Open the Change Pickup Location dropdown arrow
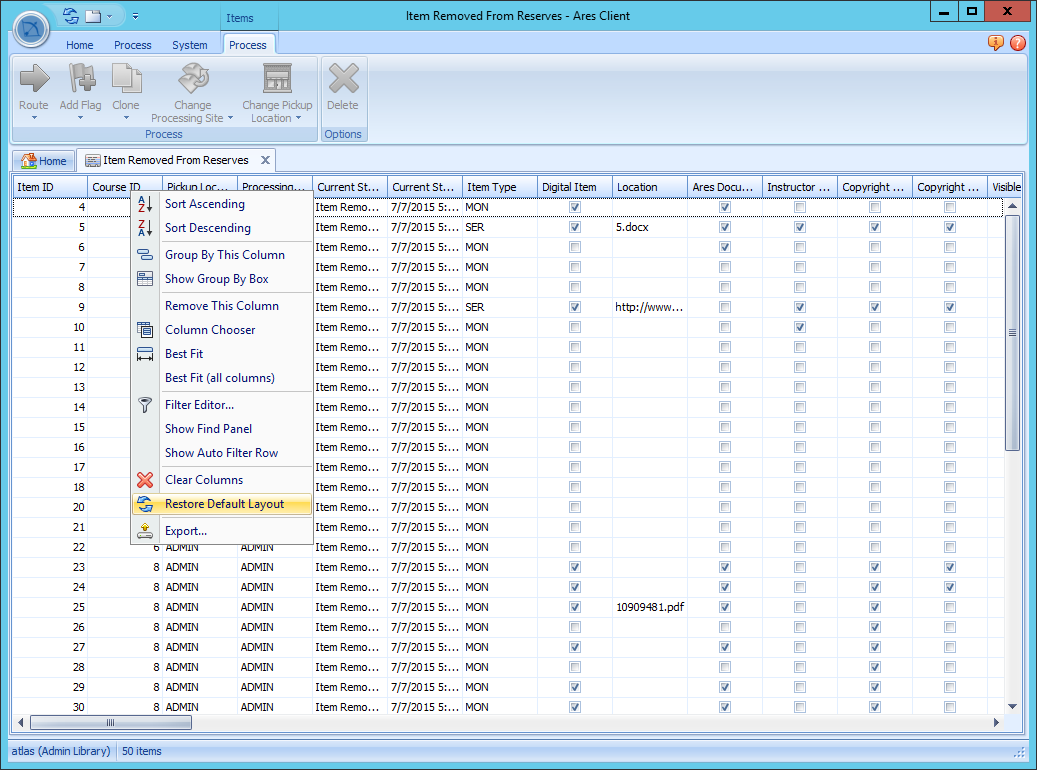Image resolution: width=1037 pixels, height=770 pixels. tap(298, 118)
